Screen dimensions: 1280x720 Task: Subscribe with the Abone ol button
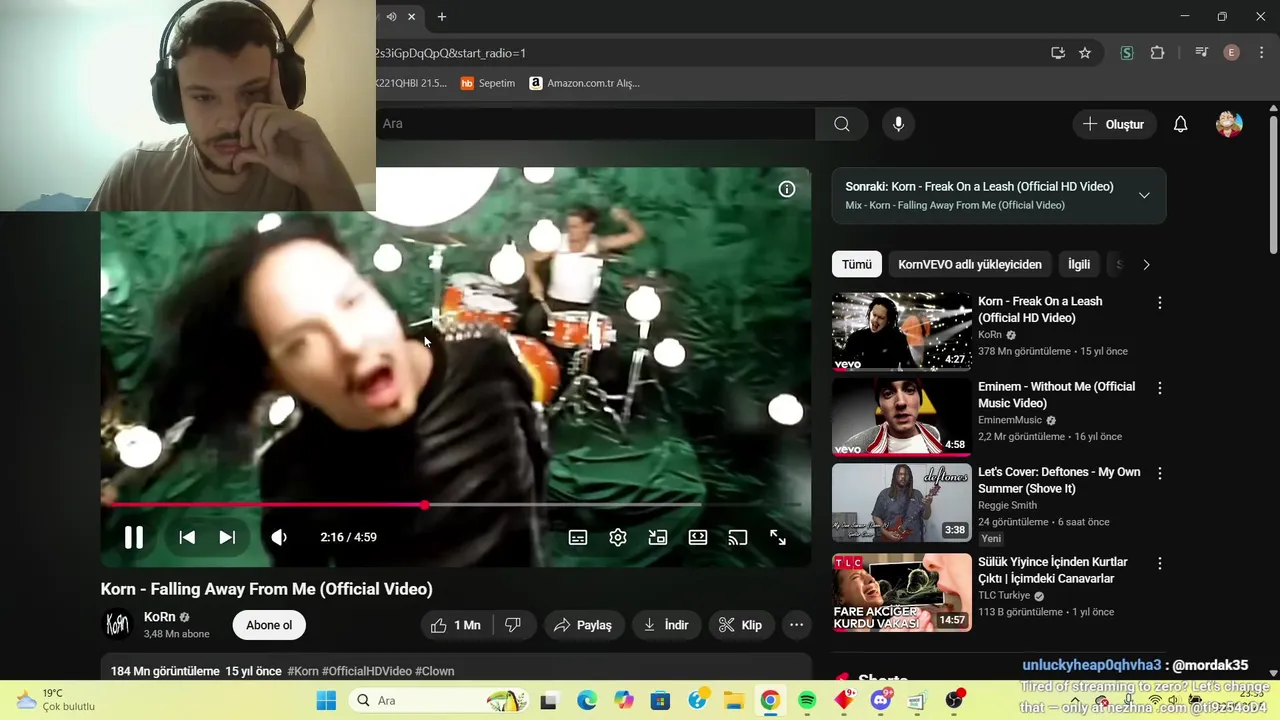pos(269,625)
